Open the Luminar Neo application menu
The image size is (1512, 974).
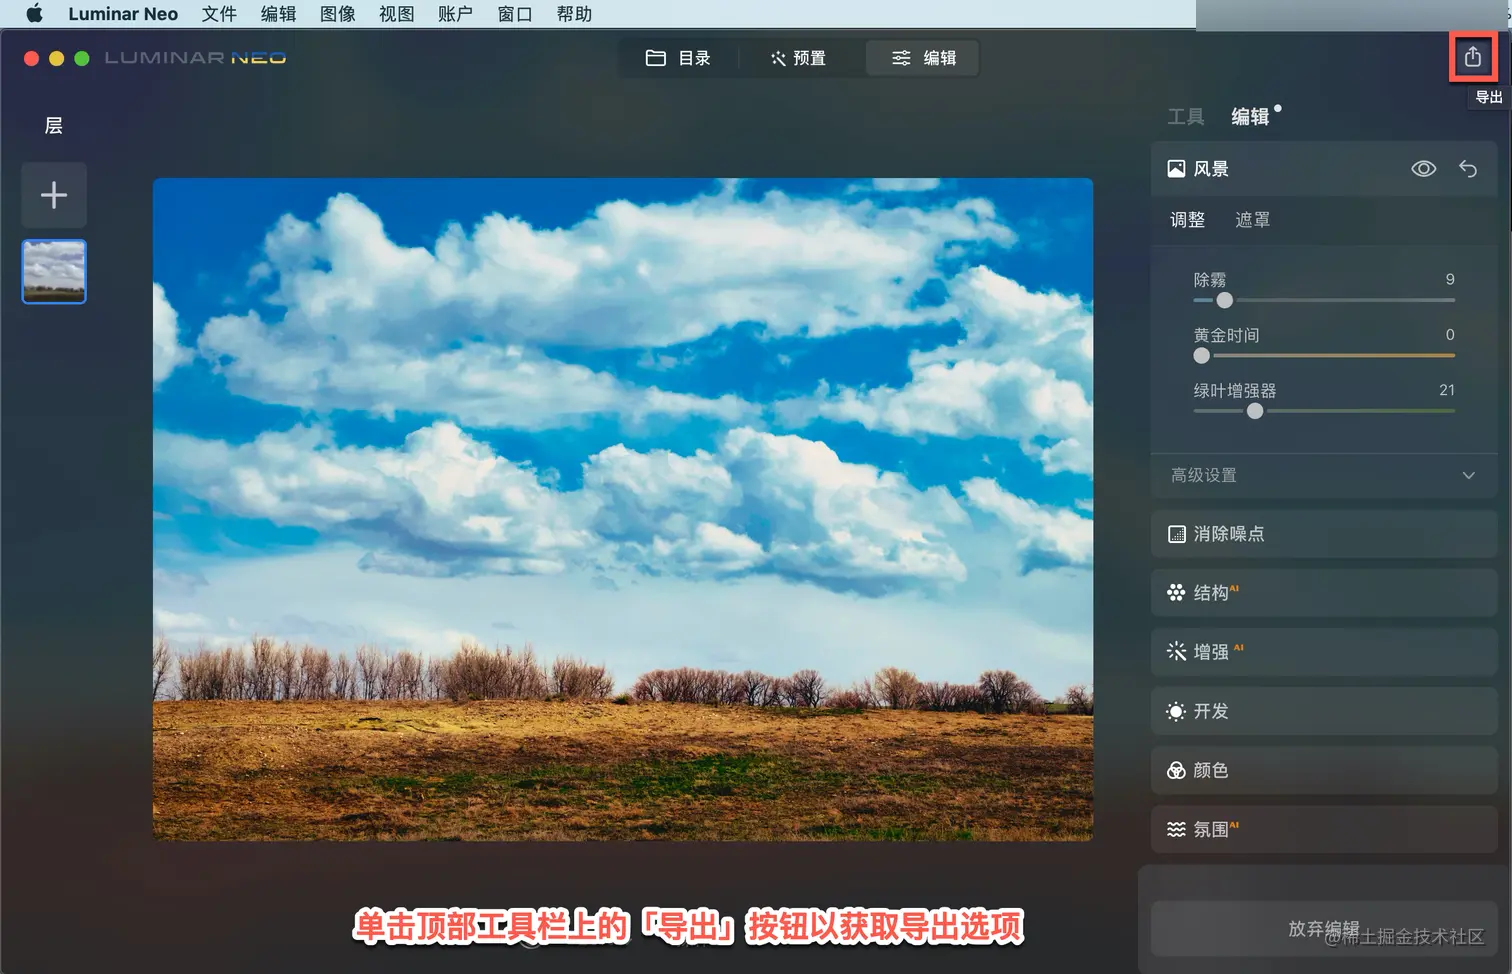point(123,14)
